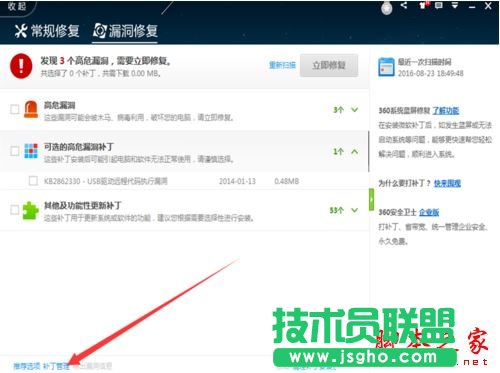Click the share icon in title bar
Viewport: 500px width, 373px height.
coord(404,5)
